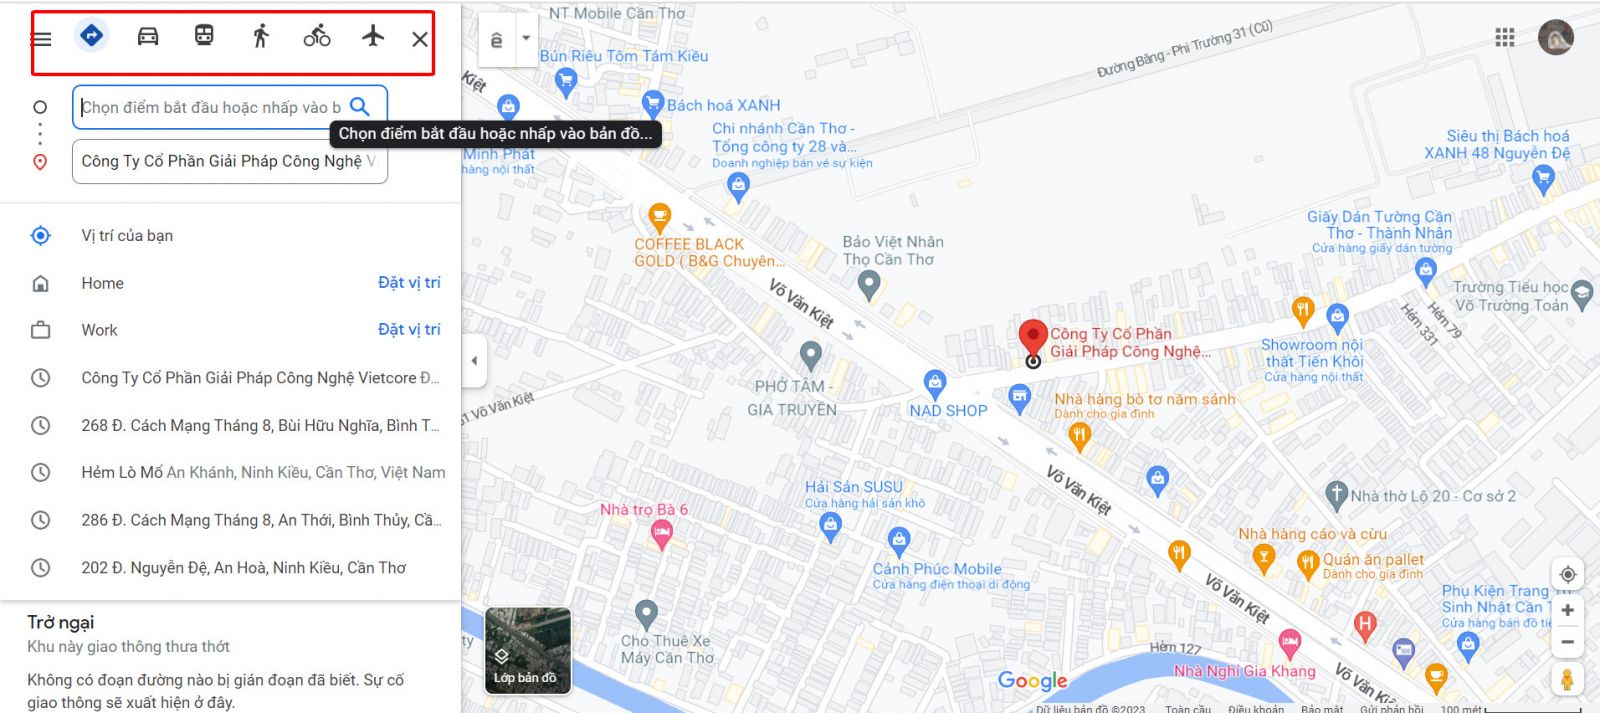Open Lớp bản đồ layers thumbnail

[527, 651]
